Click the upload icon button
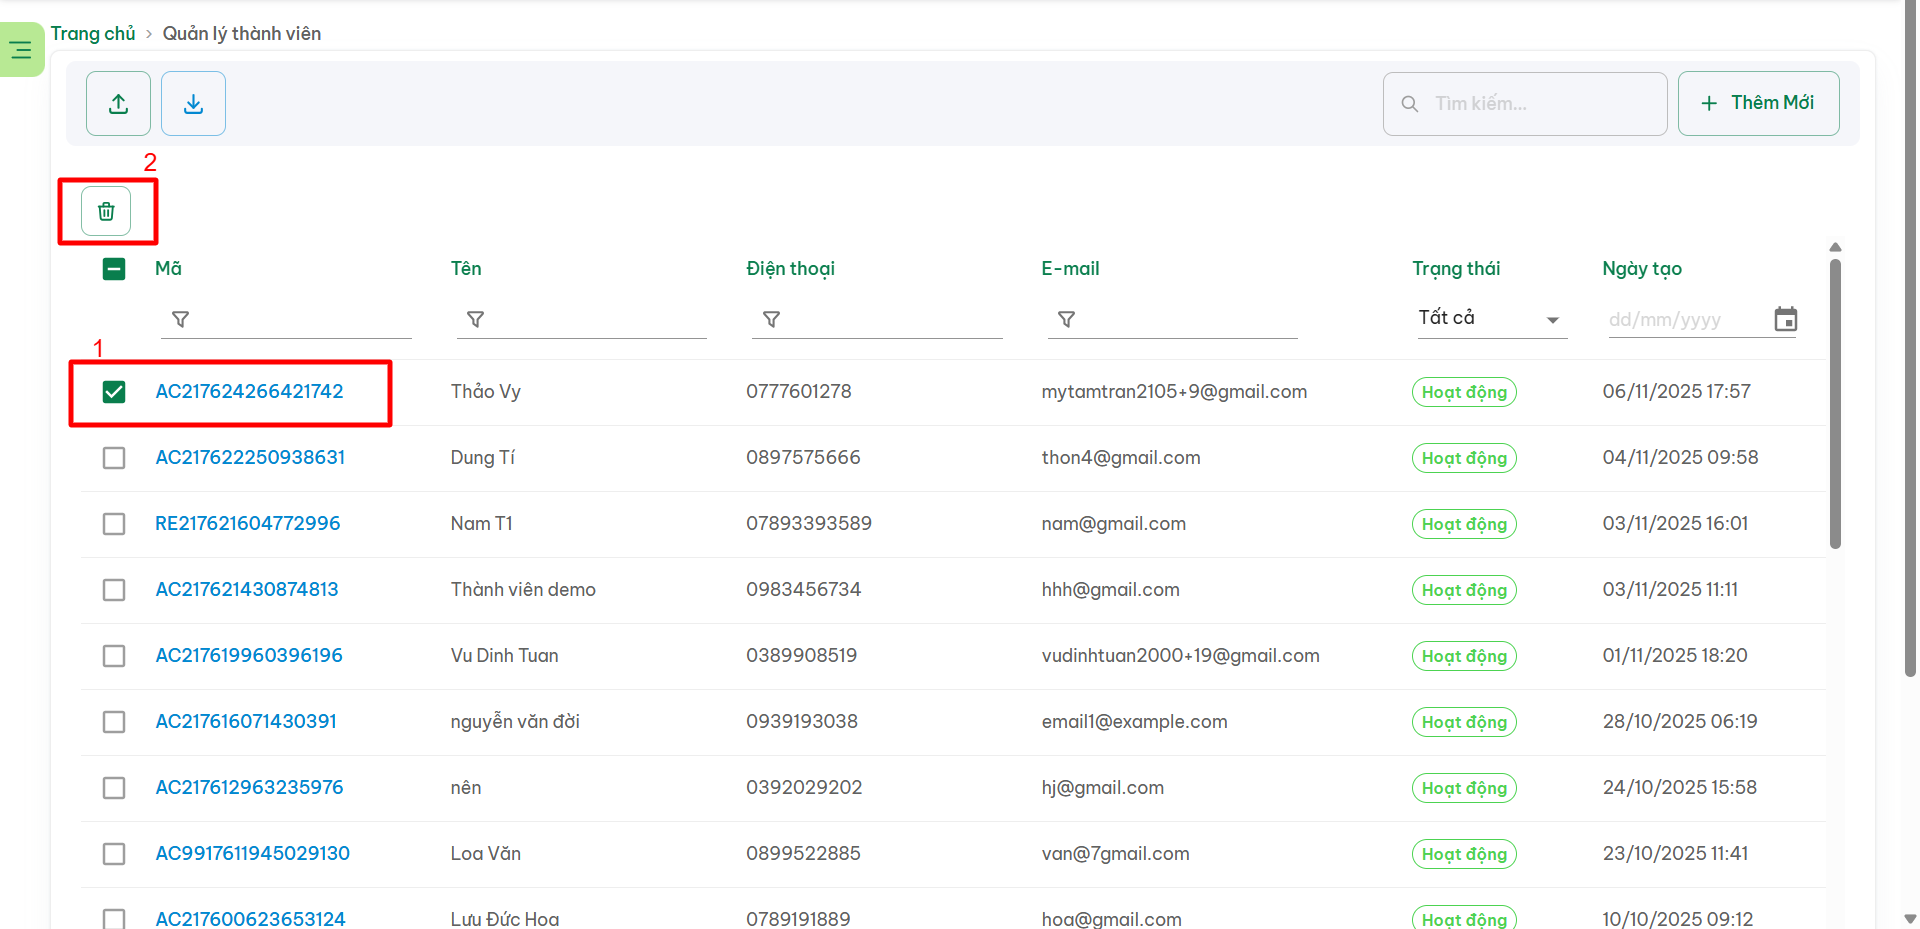 click(118, 104)
